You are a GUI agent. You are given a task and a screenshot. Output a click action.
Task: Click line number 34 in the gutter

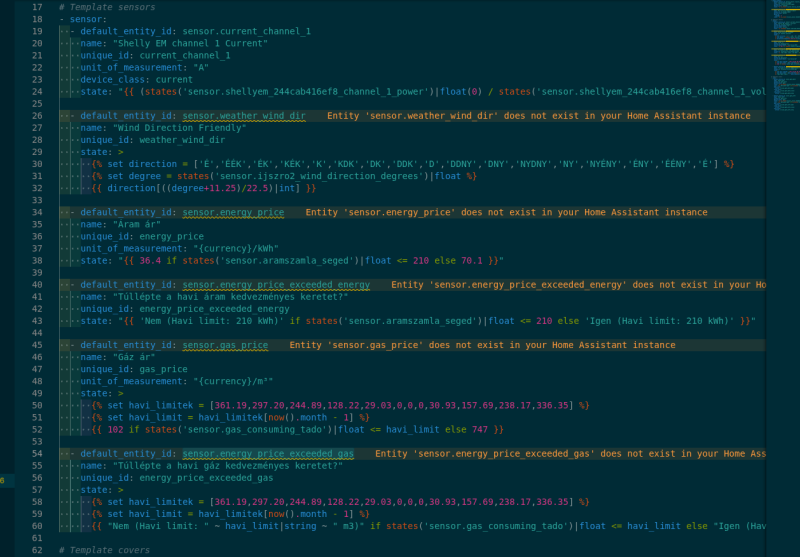pyautogui.click(x=37, y=212)
